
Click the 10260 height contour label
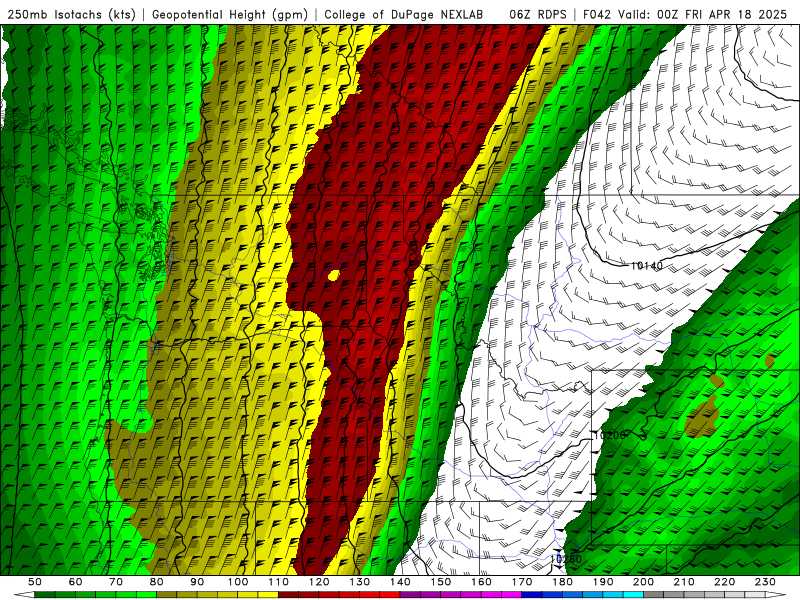566,559
